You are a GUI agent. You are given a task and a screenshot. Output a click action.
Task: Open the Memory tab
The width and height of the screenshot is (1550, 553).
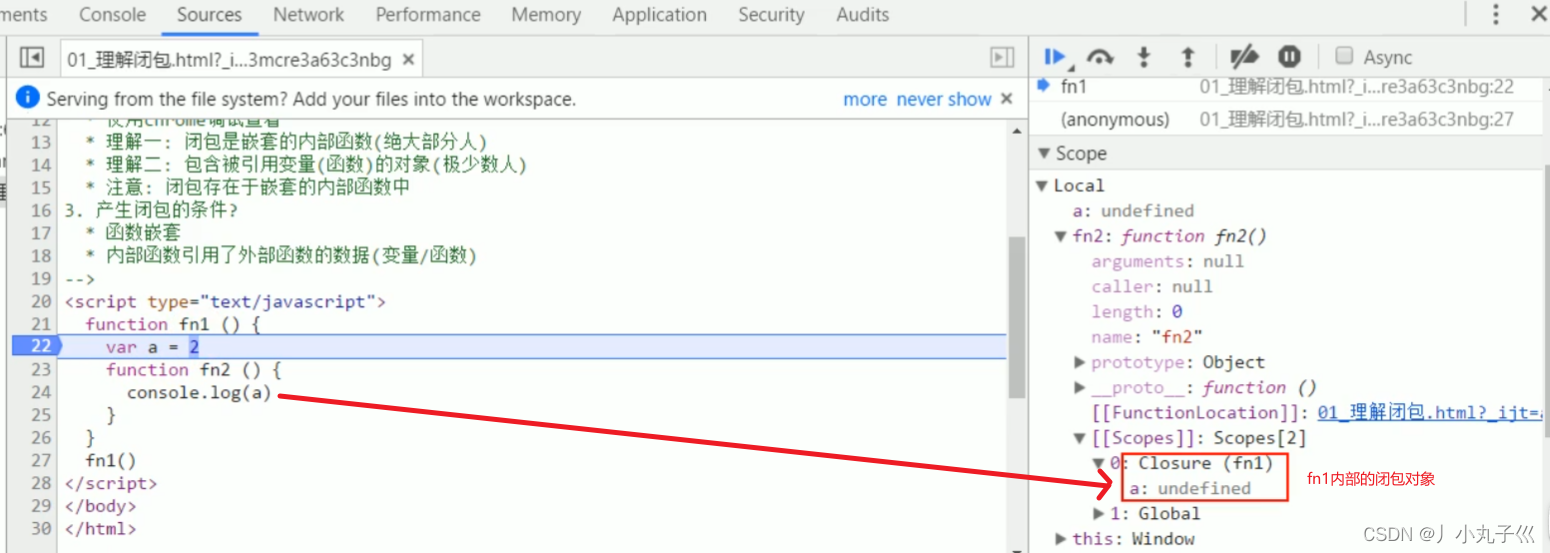coord(546,15)
